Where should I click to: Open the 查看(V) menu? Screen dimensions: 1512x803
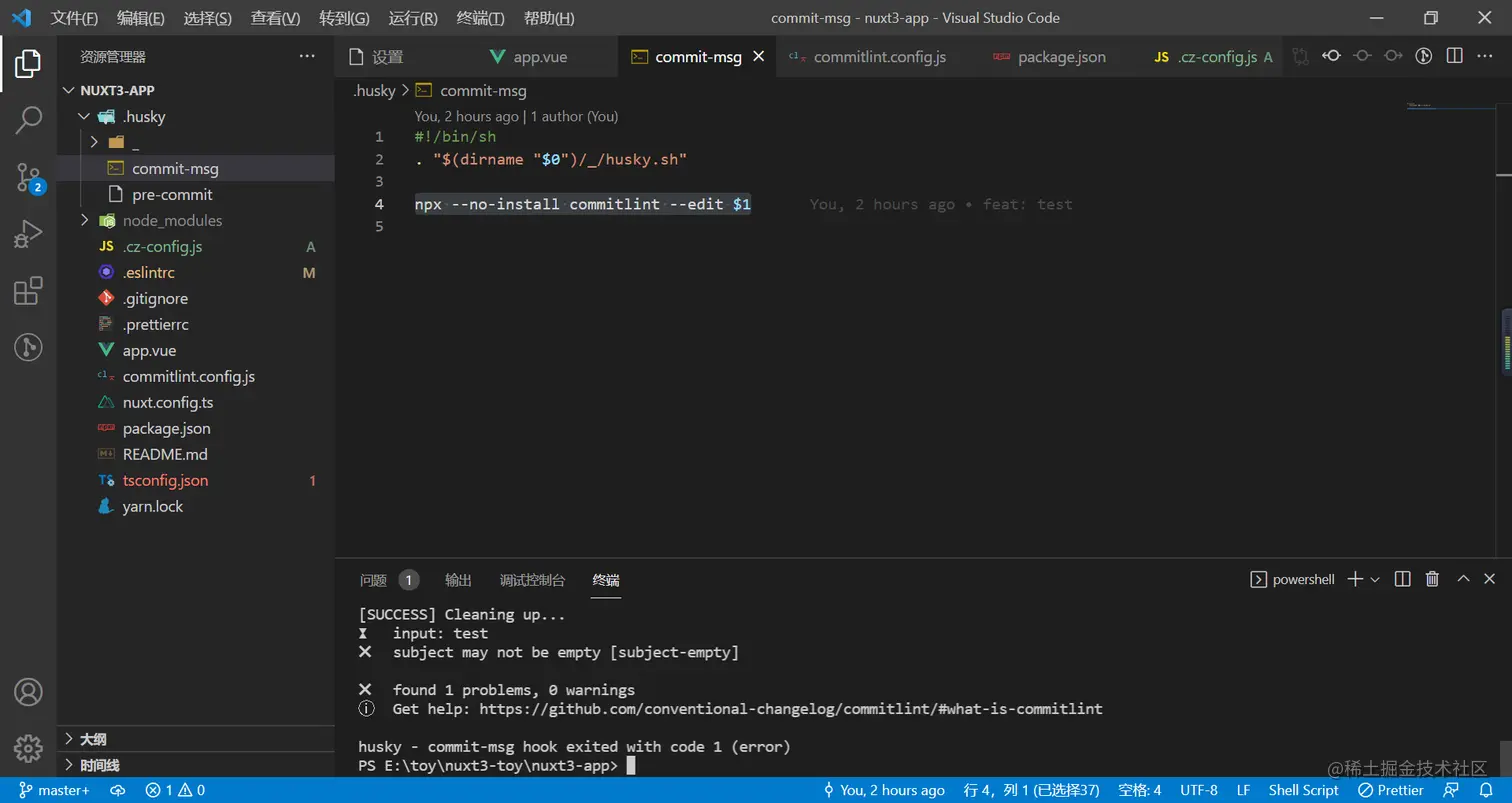click(276, 18)
